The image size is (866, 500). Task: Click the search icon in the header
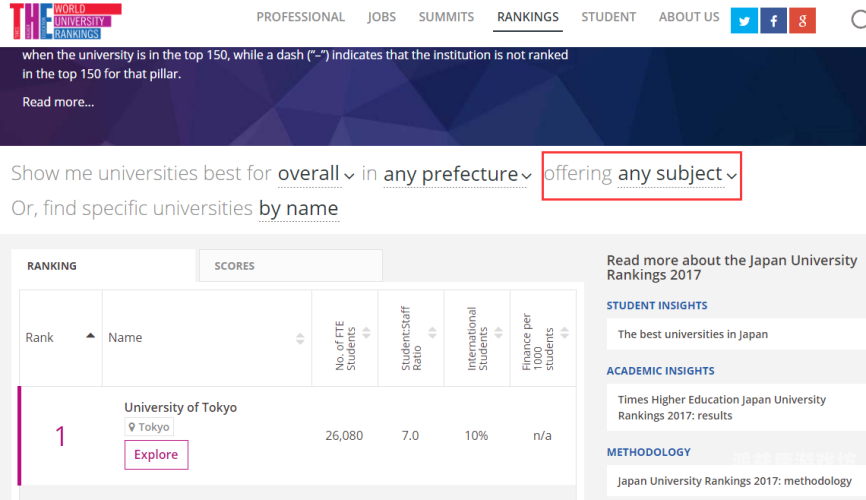[x=858, y=20]
